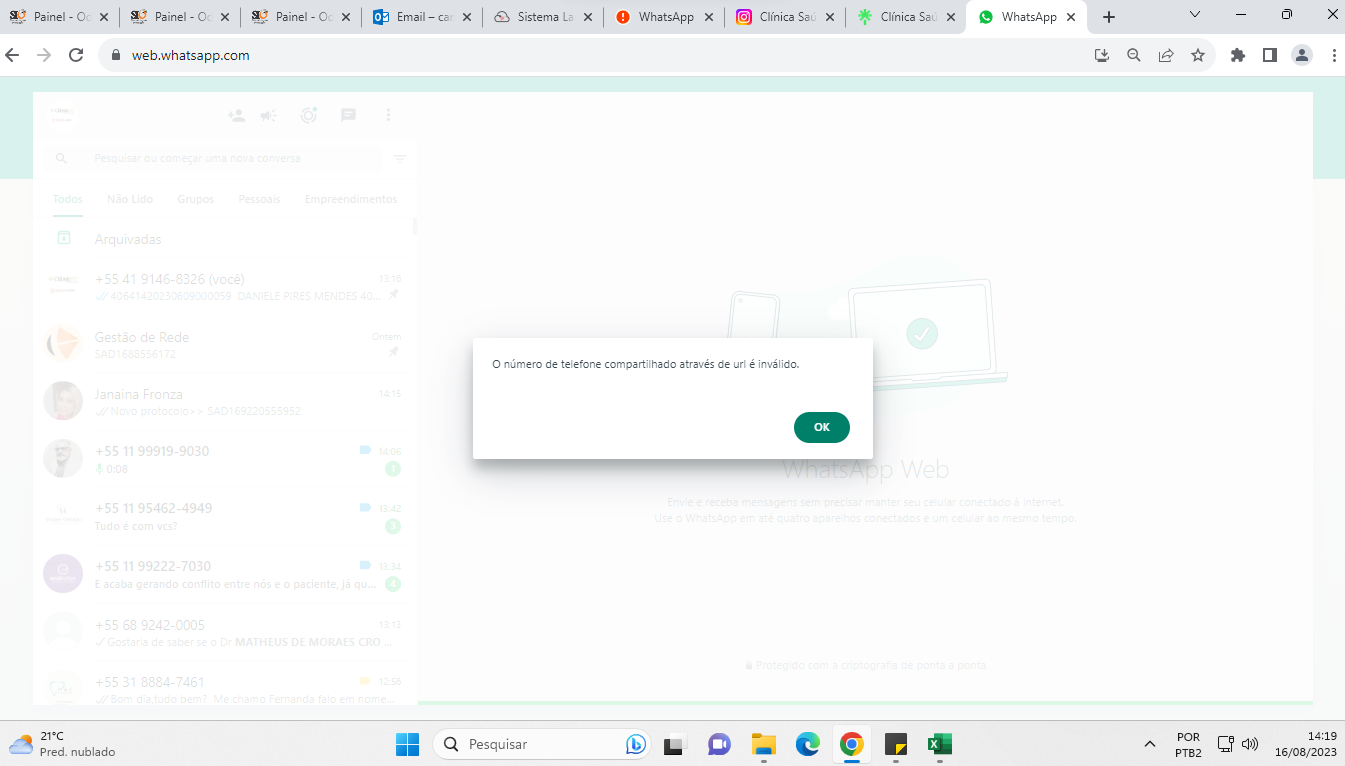This screenshot has height=766, width=1345.
Task: Switch to the Clínica Saú tab with green icon
Action: (905, 17)
